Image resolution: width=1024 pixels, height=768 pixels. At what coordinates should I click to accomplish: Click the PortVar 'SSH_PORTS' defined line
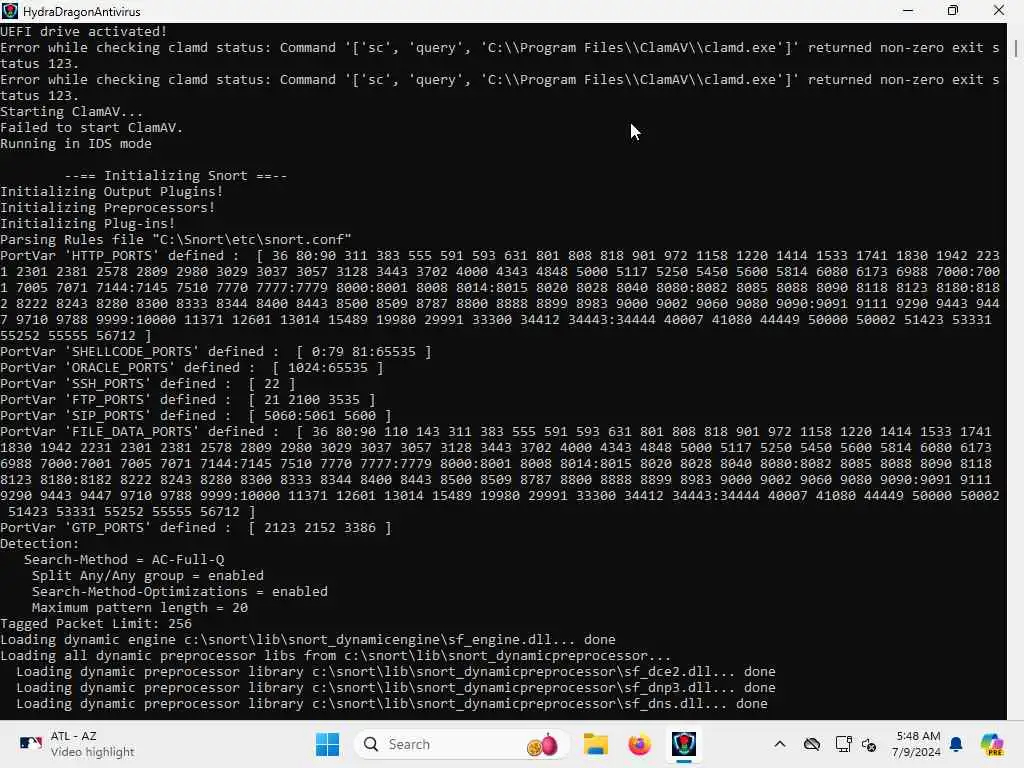click(x=148, y=383)
